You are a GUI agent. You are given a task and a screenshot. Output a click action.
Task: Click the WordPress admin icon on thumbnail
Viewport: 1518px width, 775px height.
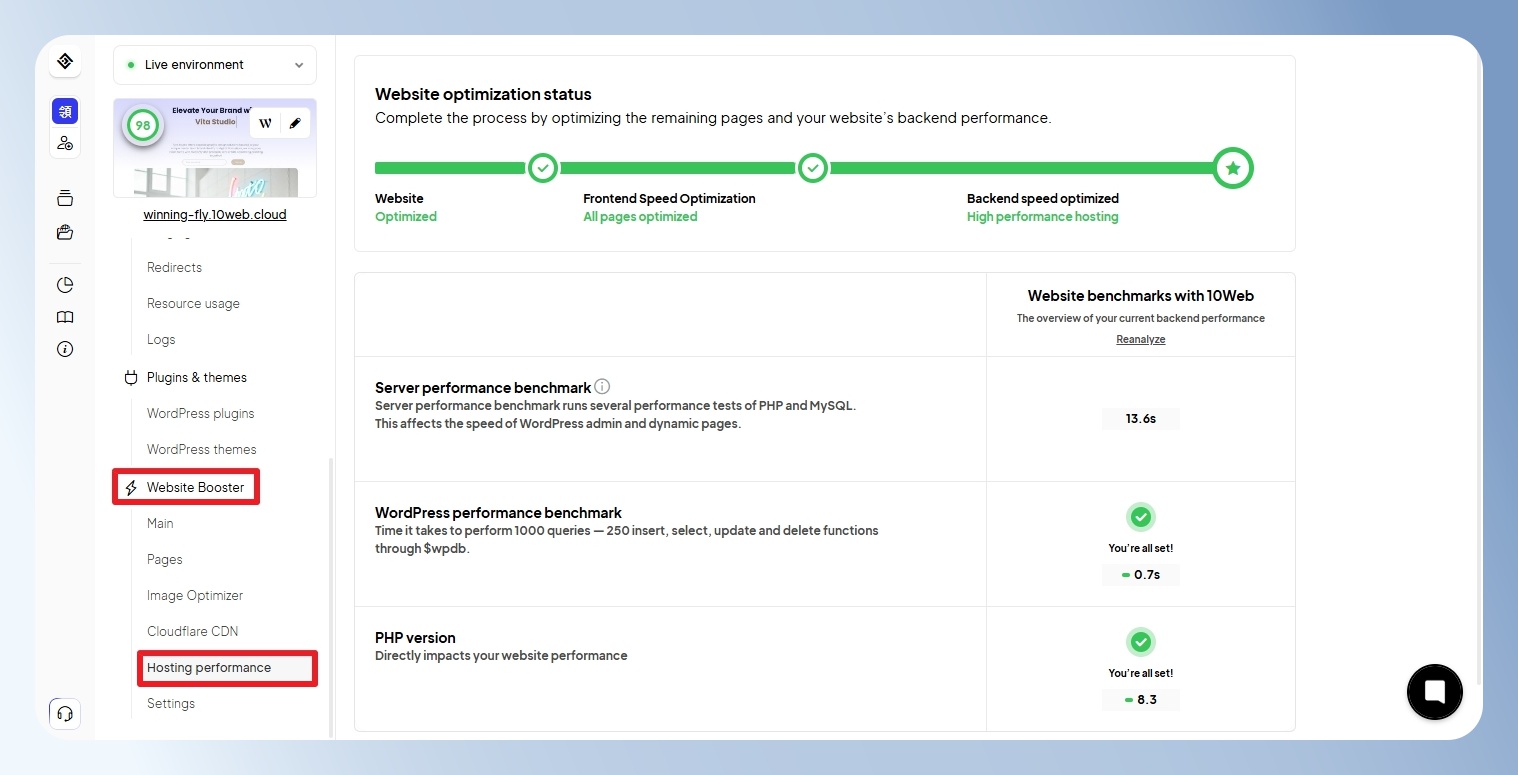point(265,123)
